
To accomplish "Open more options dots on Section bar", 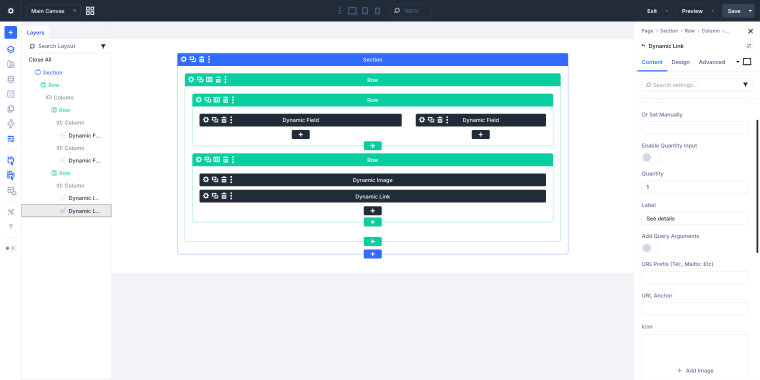I will pyautogui.click(x=209, y=59).
